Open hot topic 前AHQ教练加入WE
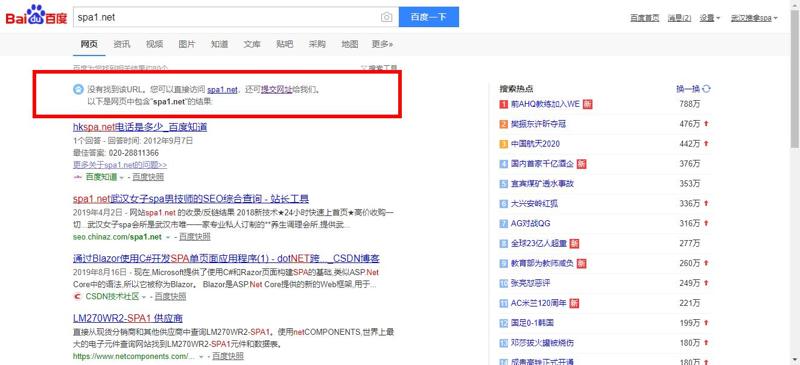The width and height of the screenshot is (800, 365). [x=545, y=104]
